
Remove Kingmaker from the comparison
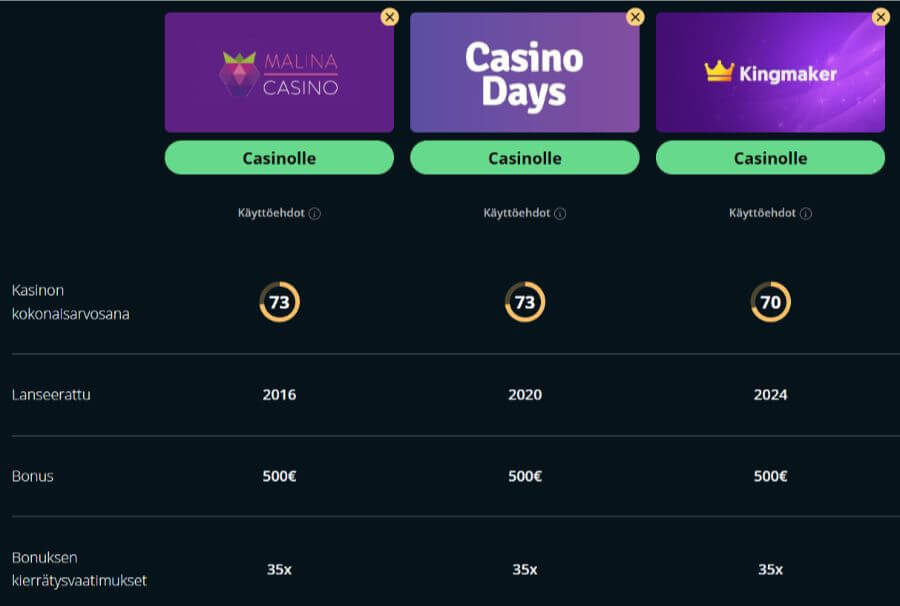point(881,17)
